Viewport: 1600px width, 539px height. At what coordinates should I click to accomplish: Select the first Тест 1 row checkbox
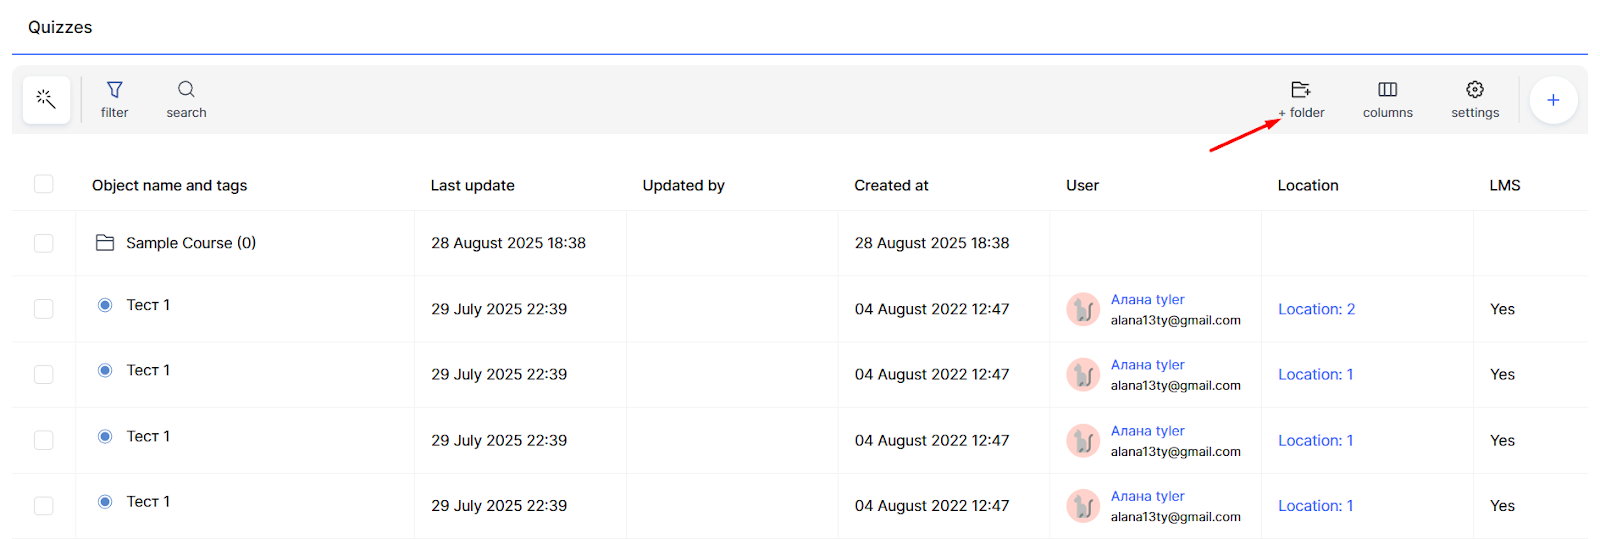tap(44, 309)
